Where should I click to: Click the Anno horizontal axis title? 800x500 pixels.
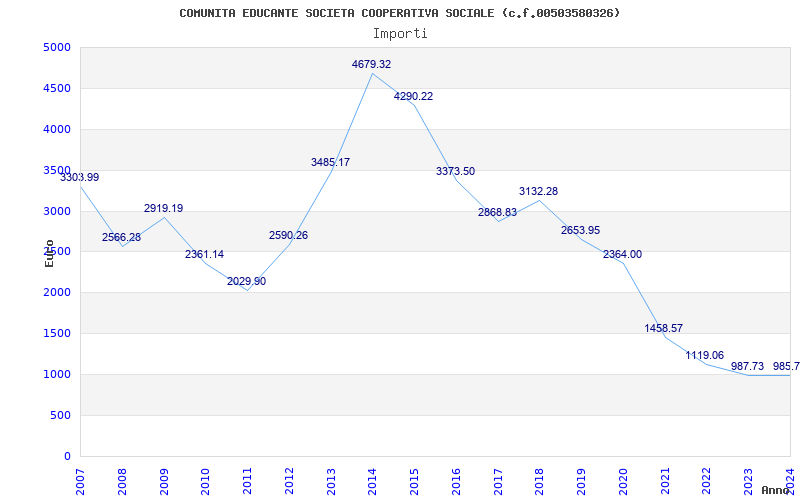(x=775, y=490)
